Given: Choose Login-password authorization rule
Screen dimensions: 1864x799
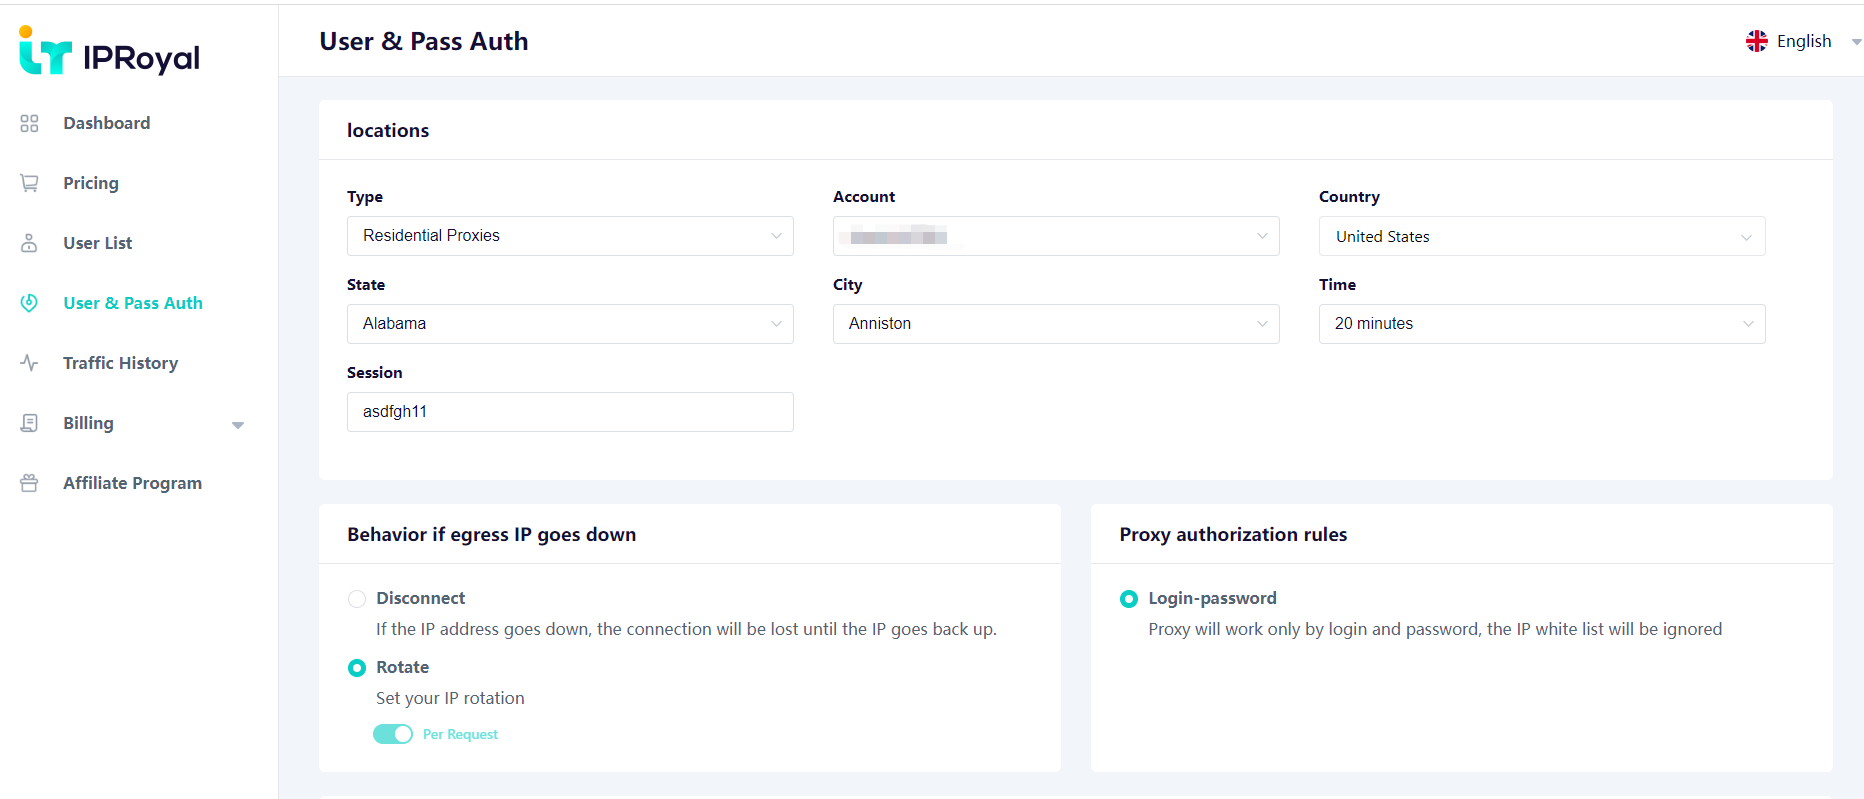Looking at the screenshot, I should click(1129, 599).
